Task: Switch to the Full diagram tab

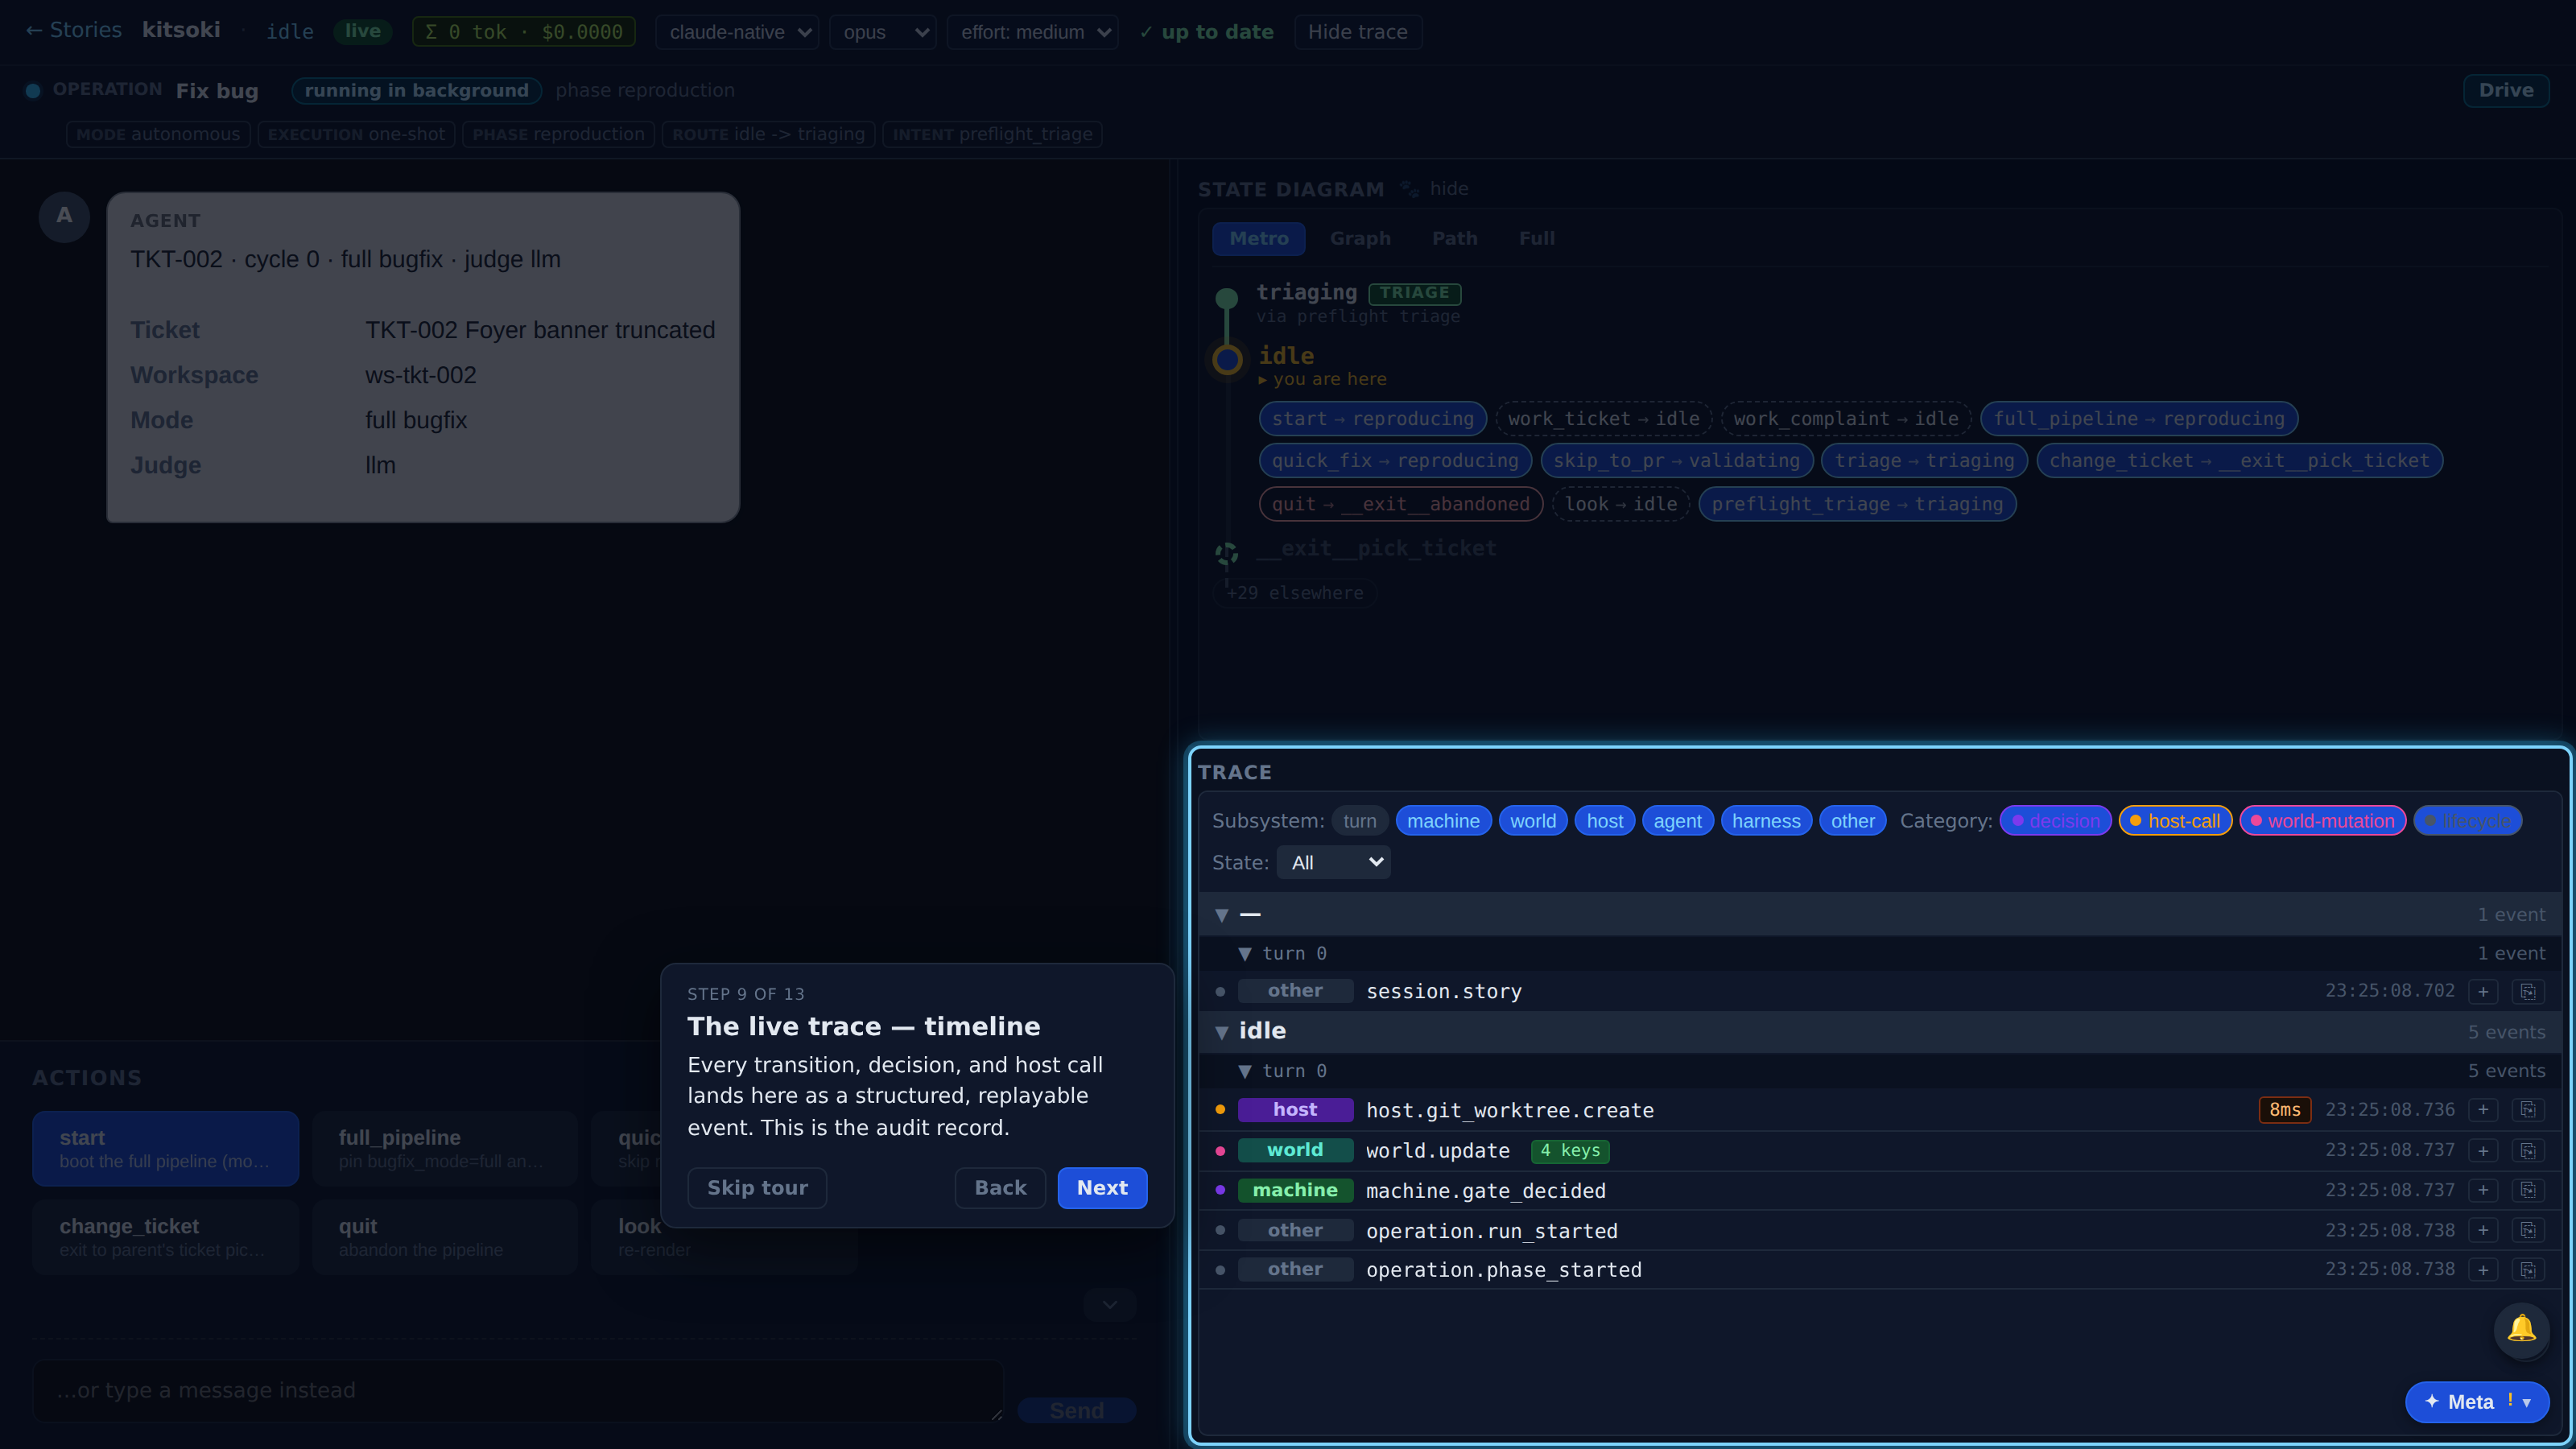Action: tap(1536, 238)
